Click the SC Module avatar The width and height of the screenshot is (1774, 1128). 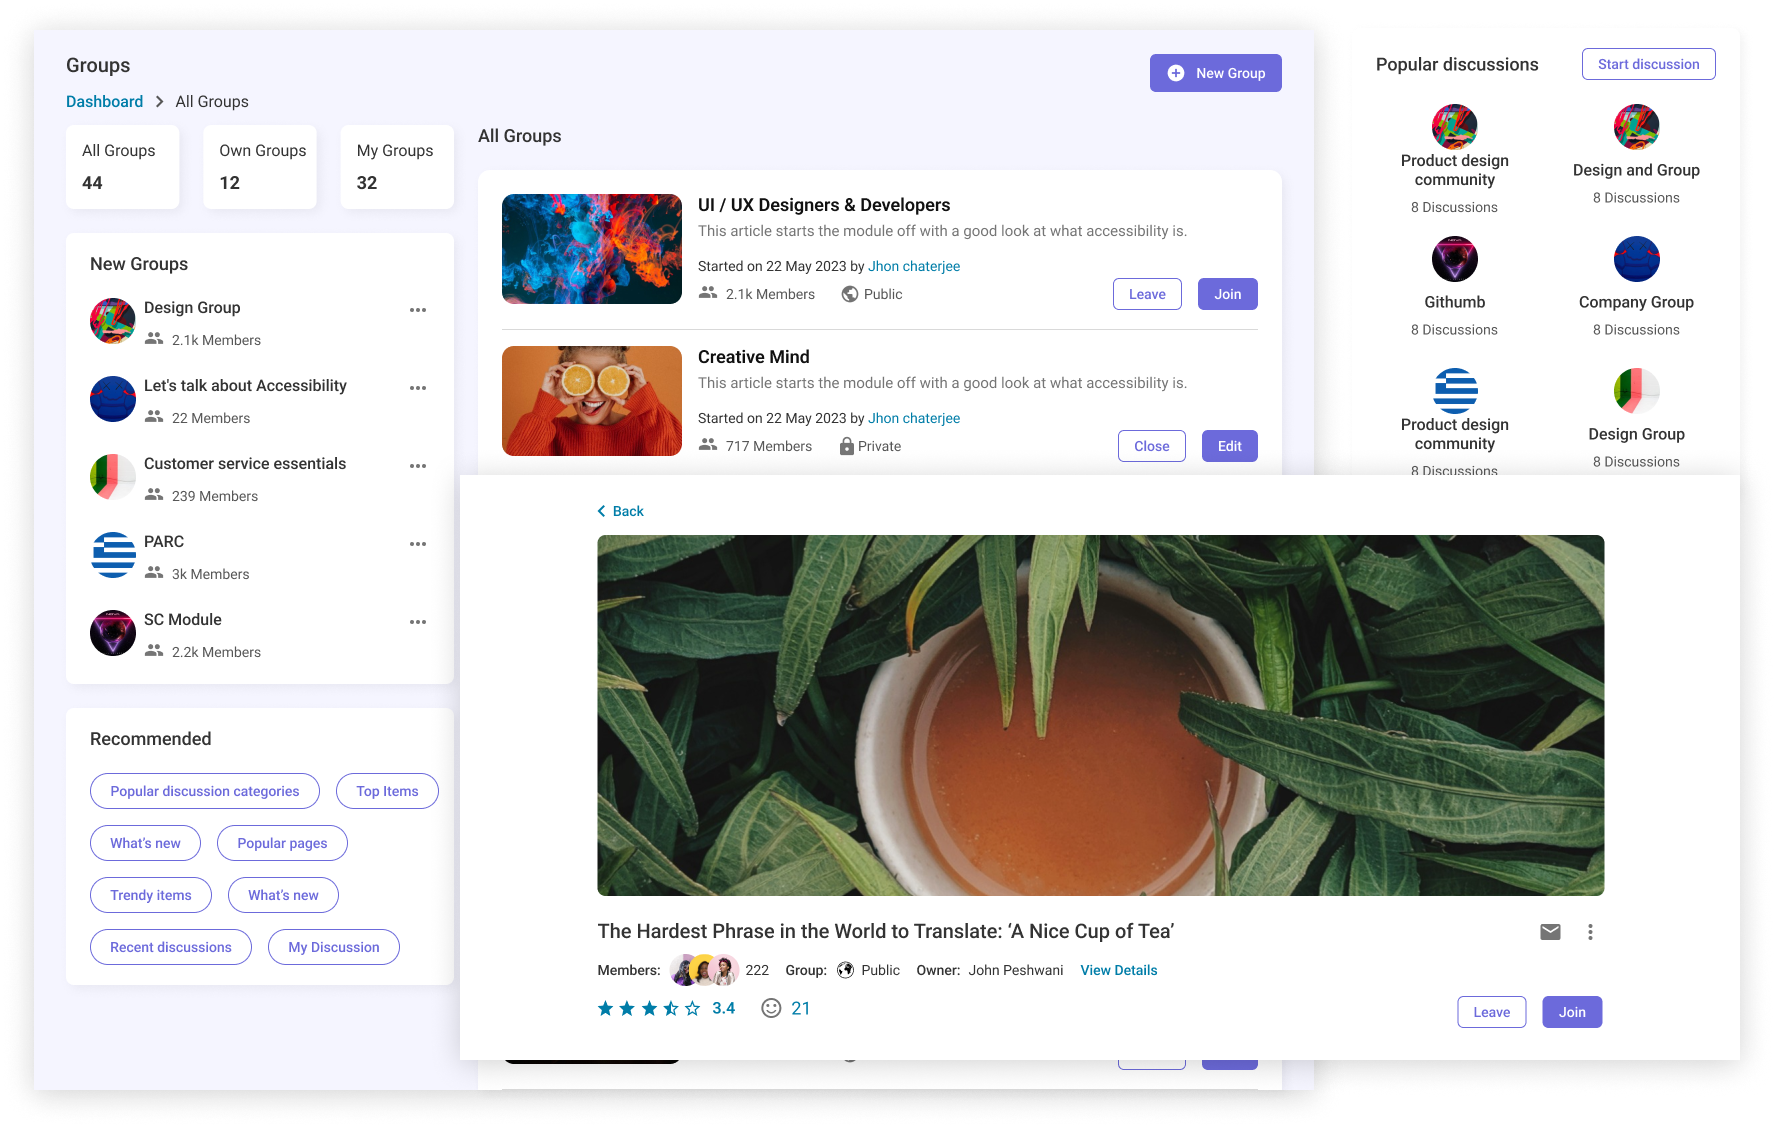(113, 633)
